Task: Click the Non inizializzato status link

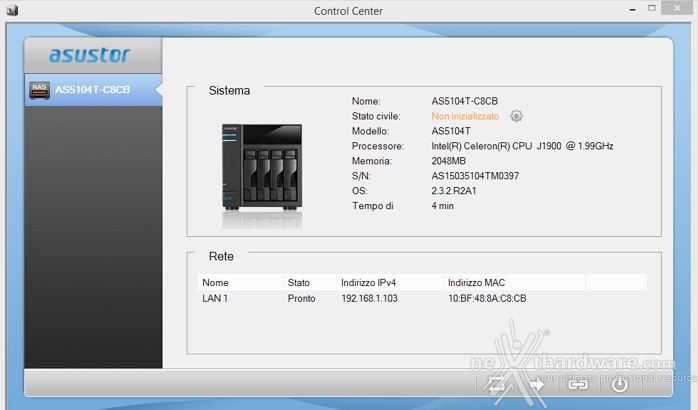Action: (x=465, y=116)
